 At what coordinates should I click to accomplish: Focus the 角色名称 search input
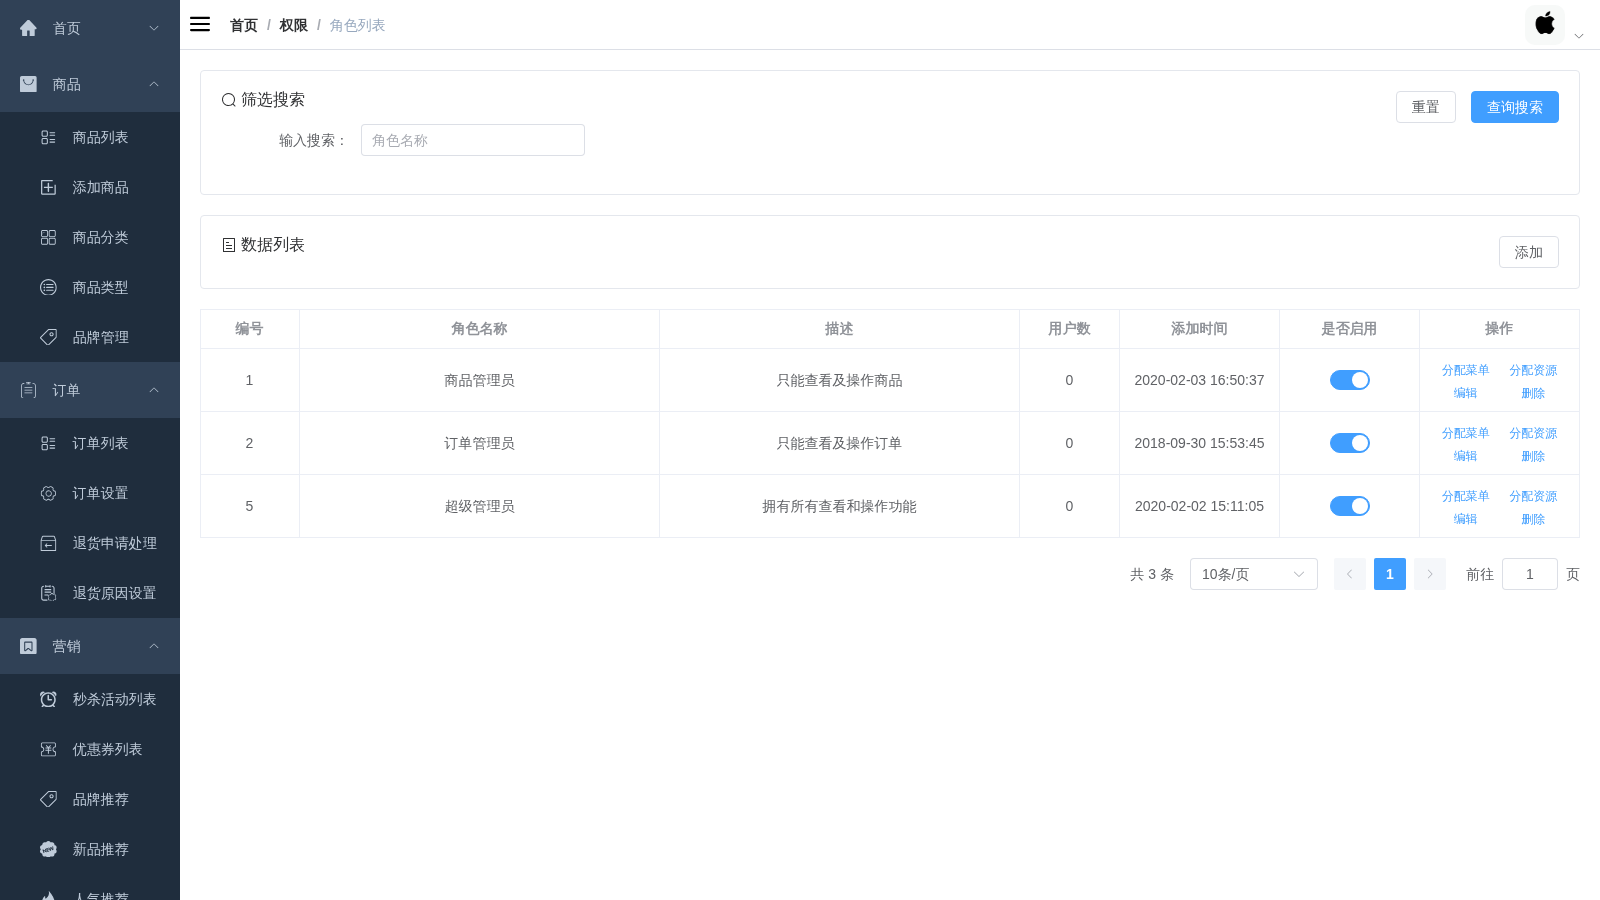(473, 140)
